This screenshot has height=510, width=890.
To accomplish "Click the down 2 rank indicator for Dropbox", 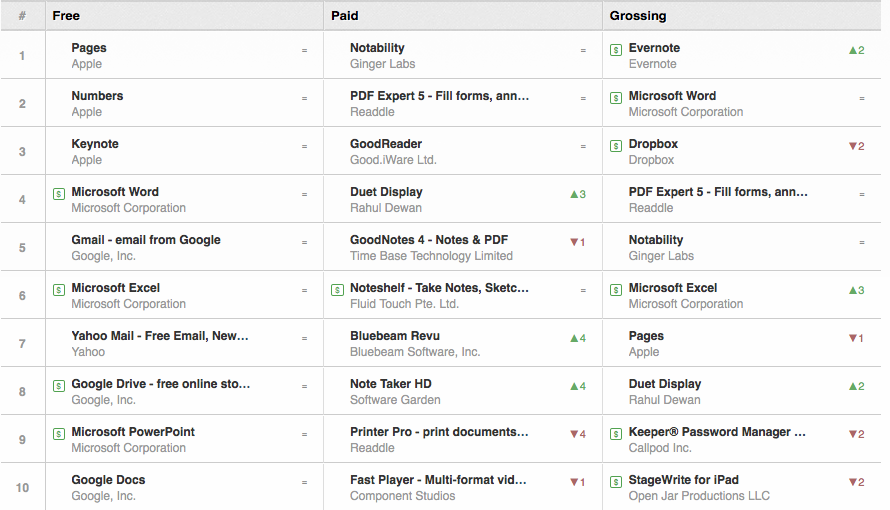I will 857,146.
